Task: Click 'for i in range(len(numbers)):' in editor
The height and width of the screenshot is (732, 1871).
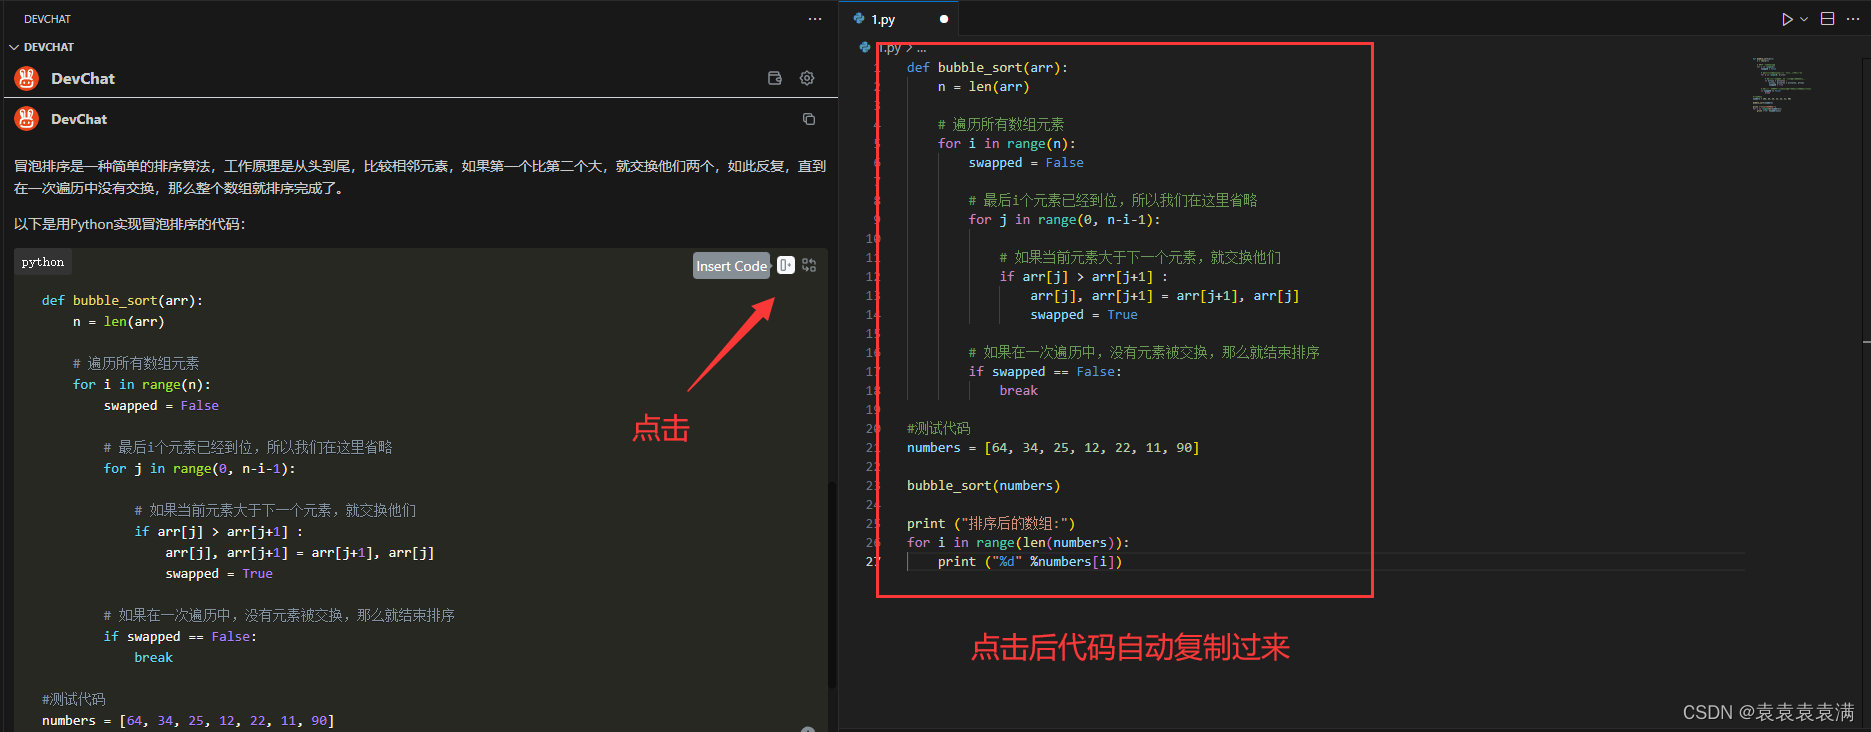Action: (1018, 542)
